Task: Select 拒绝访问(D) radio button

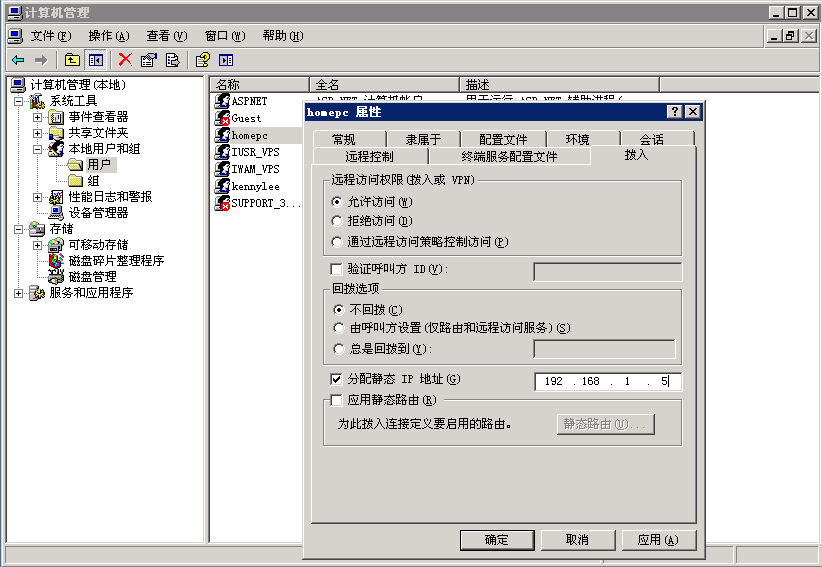Action: click(x=337, y=221)
